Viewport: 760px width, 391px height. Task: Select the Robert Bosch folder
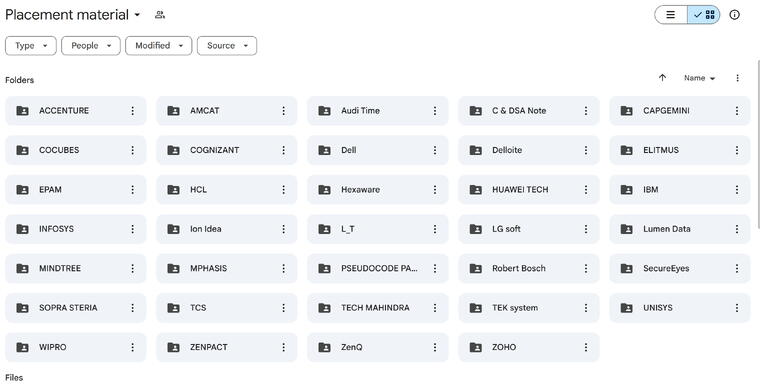(x=529, y=268)
